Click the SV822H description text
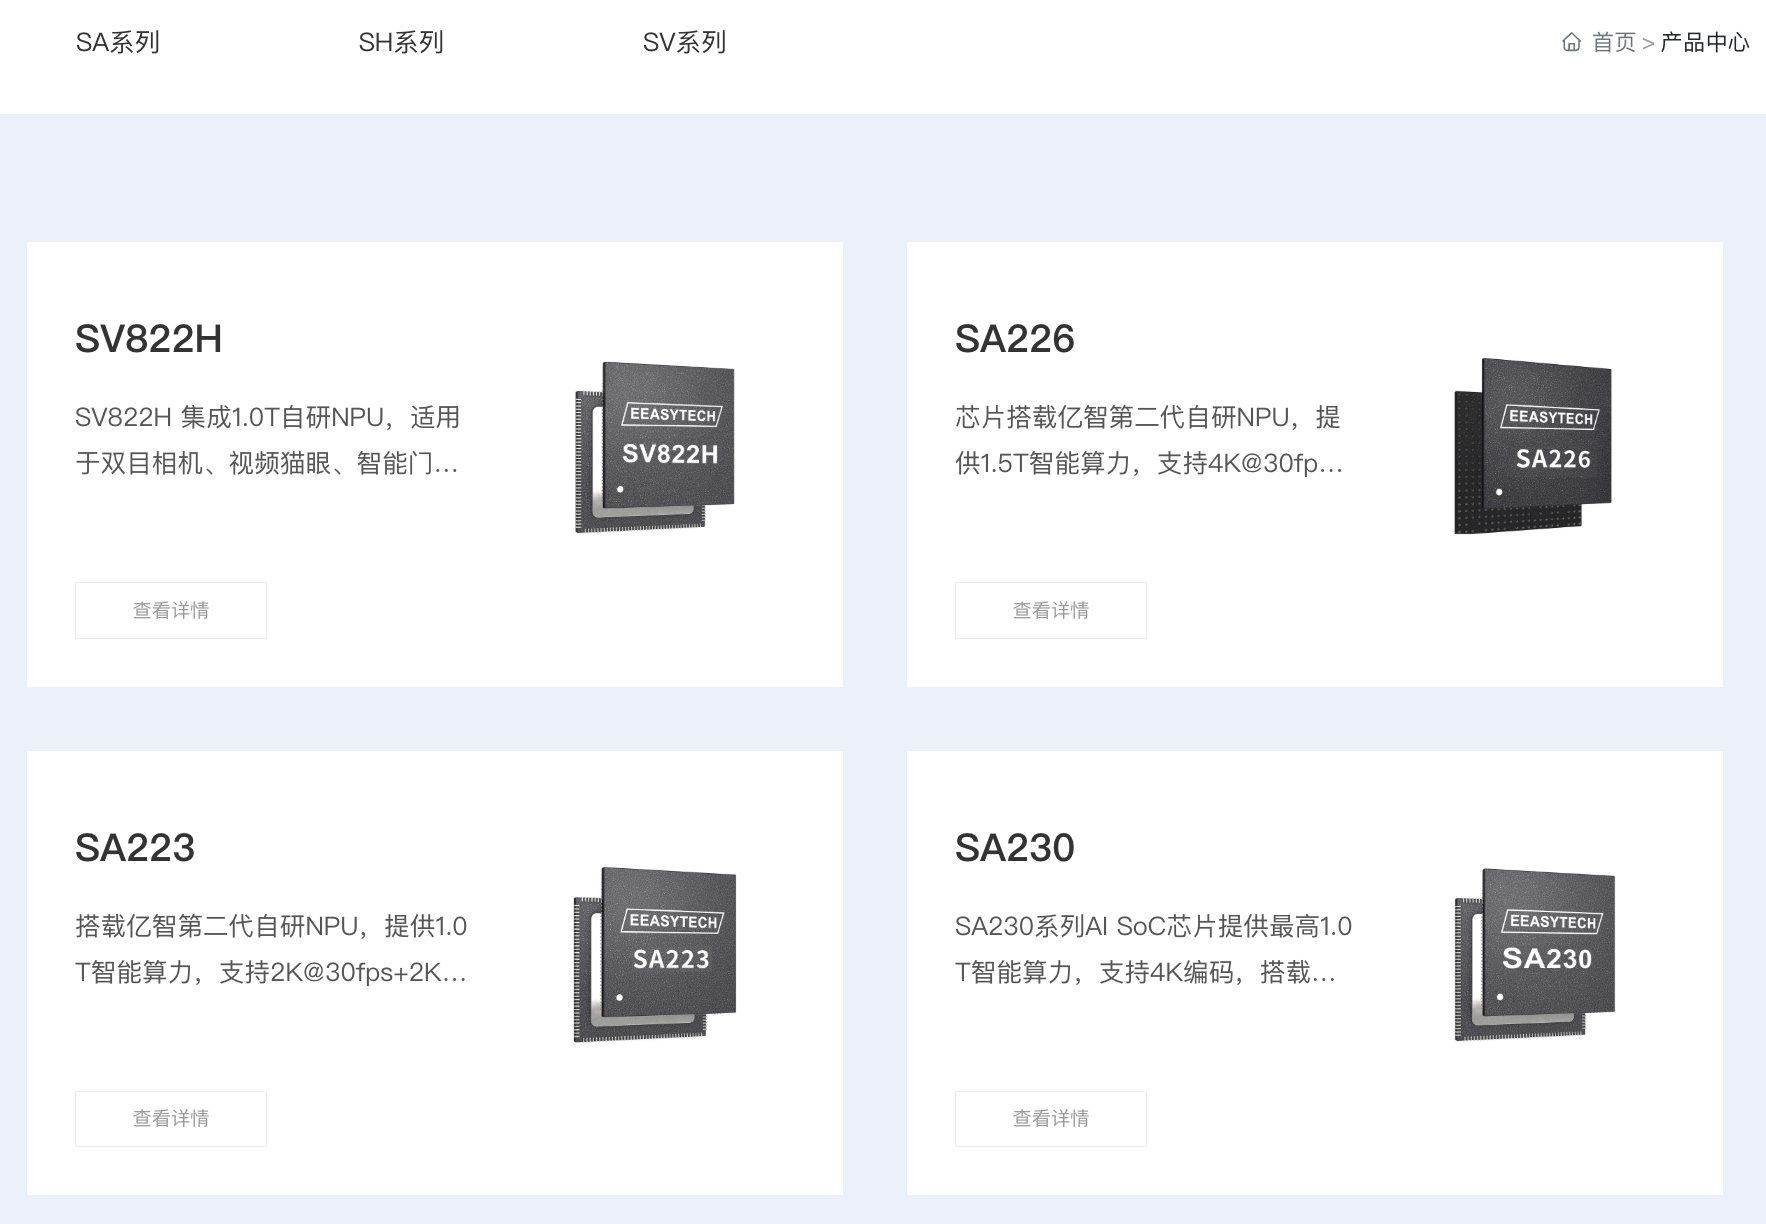1766x1224 pixels. click(268, 442)
